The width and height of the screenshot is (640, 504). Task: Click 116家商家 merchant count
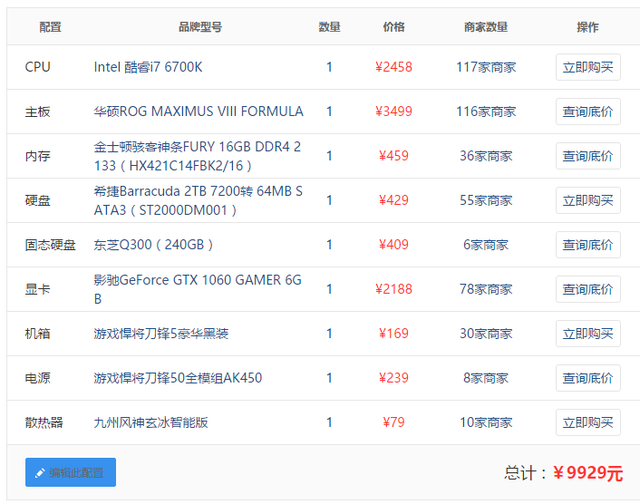coord(486,111)
